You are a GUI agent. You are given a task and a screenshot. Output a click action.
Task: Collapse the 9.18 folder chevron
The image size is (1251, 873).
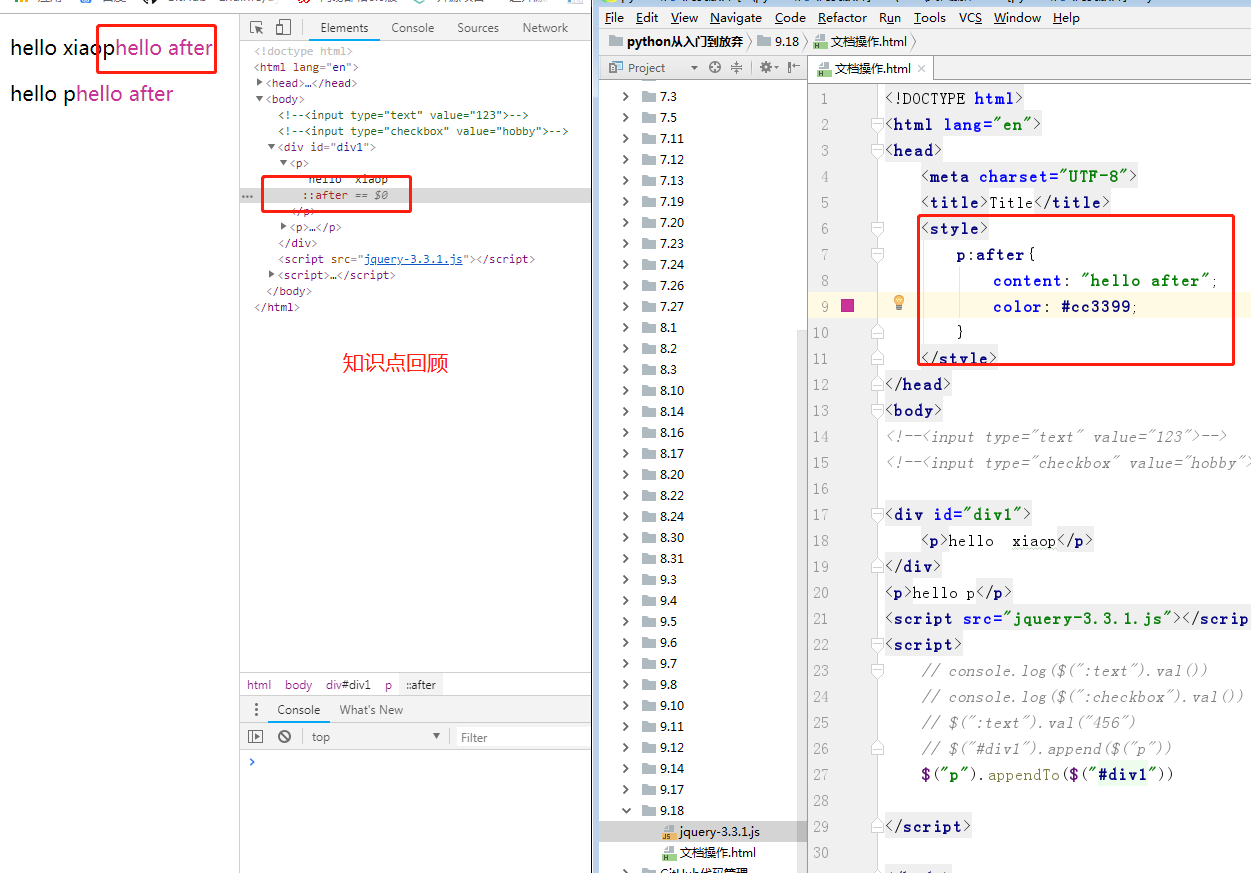pyautogui.click(x=626, y=811)
